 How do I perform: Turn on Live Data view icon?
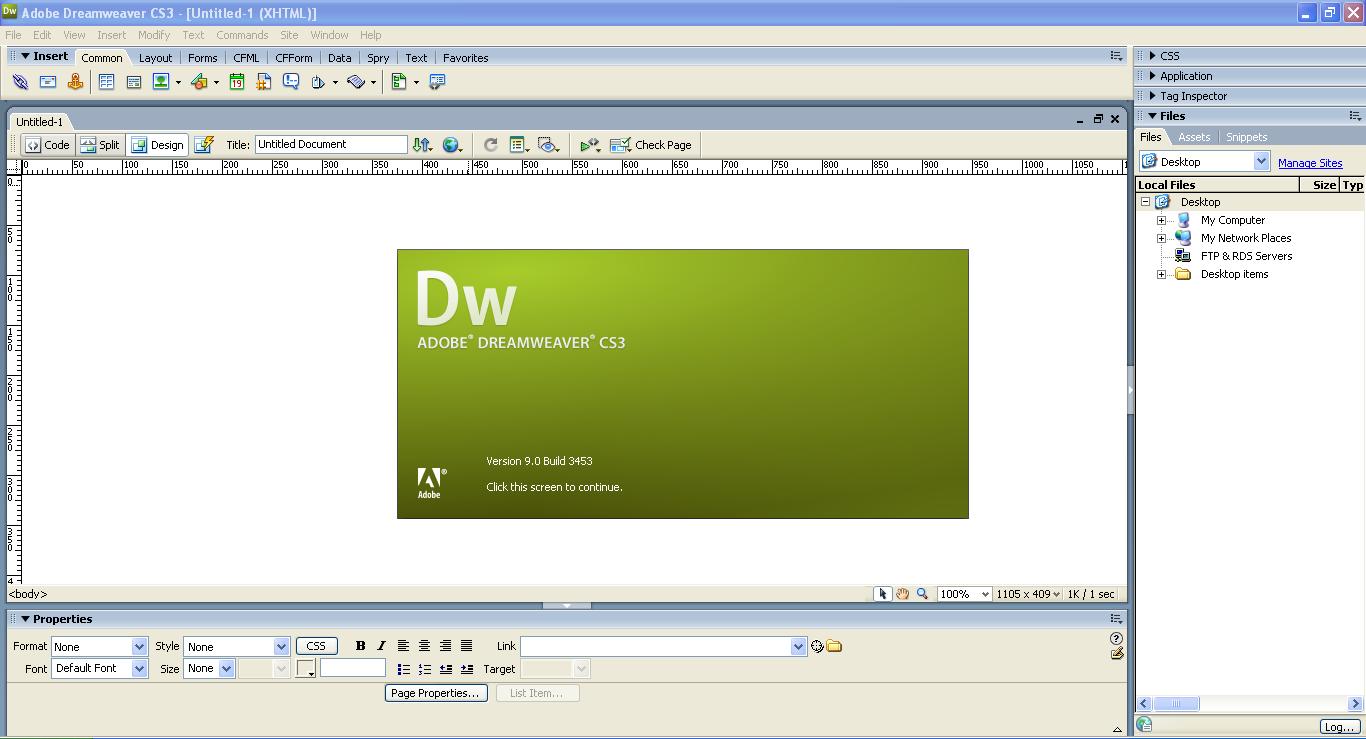pyautogui.click(x=204, y=145)
